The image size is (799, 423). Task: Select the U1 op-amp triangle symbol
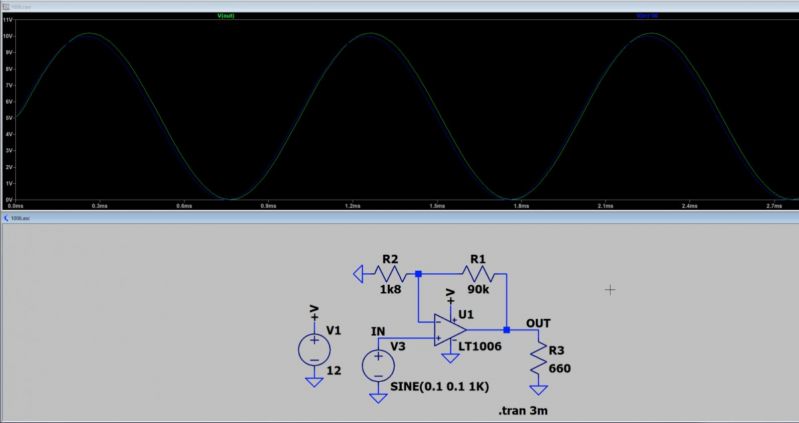[450, 329]
